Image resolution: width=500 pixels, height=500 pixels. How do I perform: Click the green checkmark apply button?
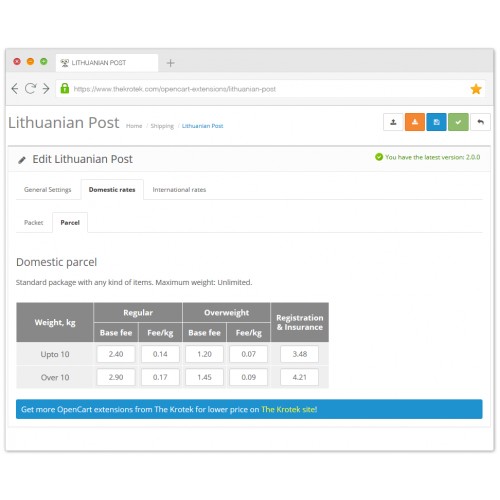458,122
